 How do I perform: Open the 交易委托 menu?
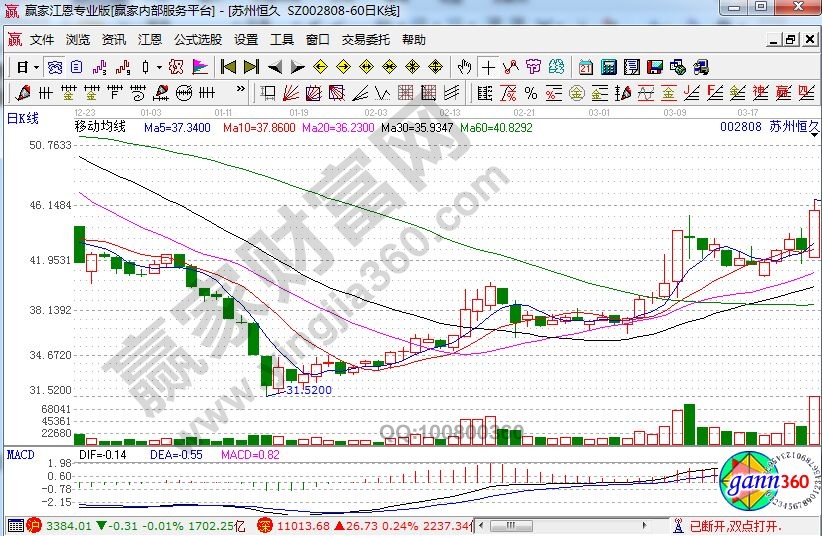(365, 40)
